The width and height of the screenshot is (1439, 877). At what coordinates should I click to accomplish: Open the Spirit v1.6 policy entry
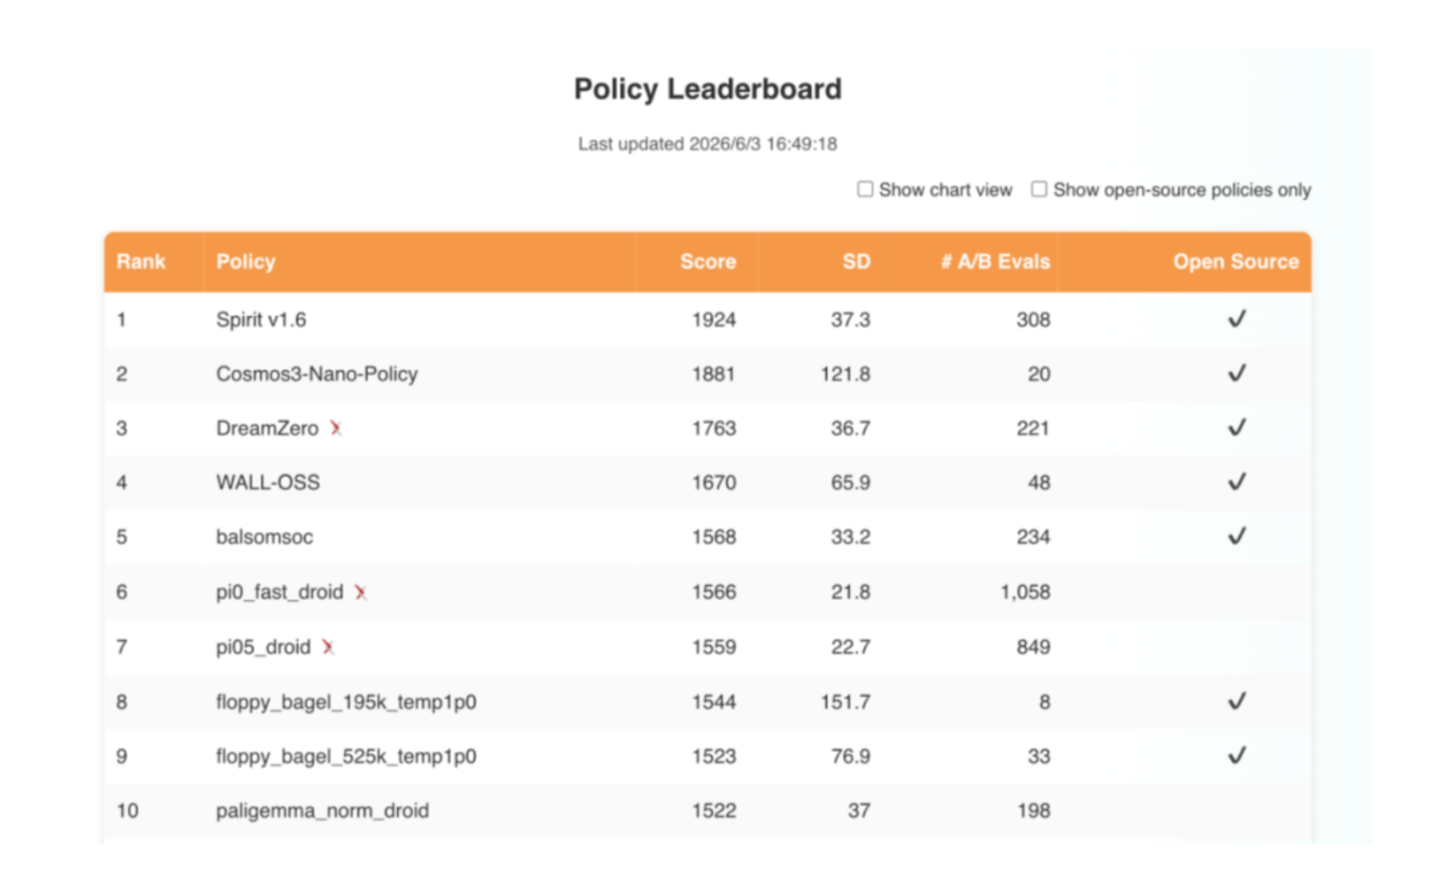tap(261, 320)
